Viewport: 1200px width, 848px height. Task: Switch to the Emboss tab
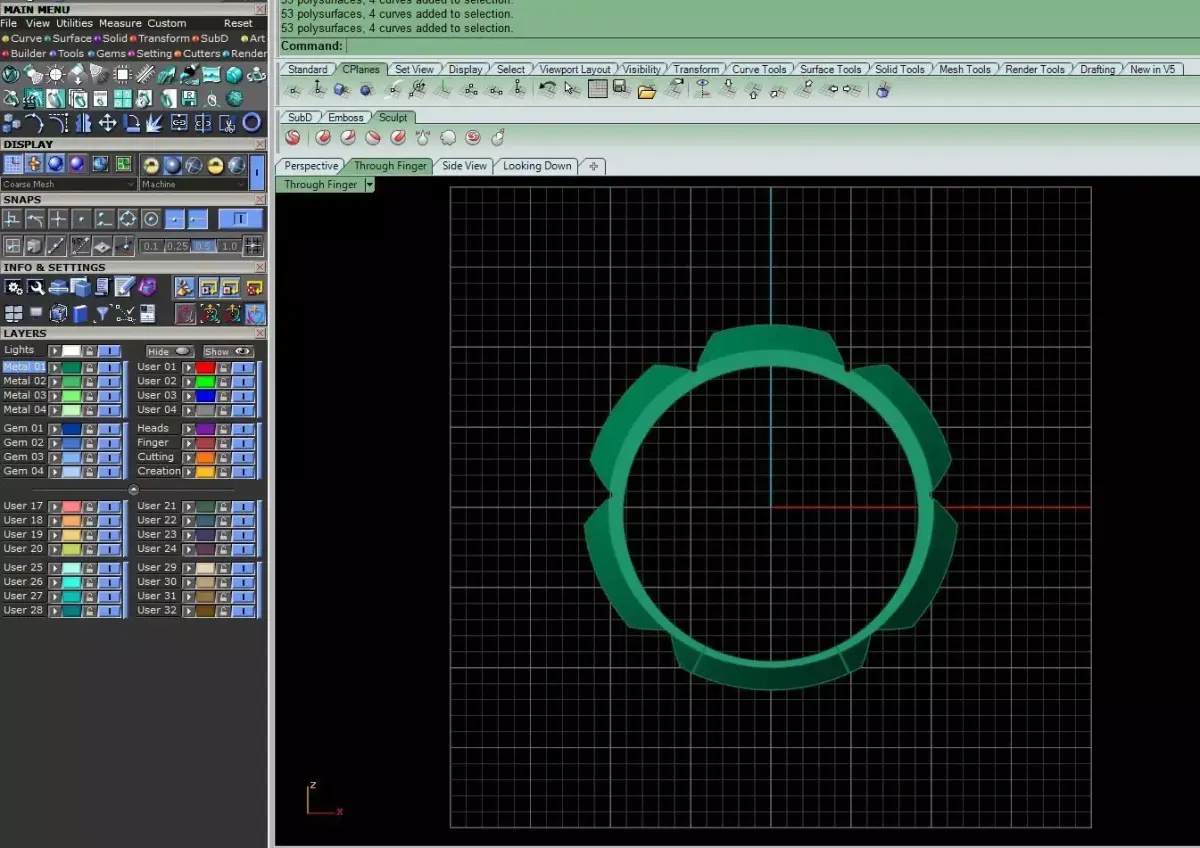click(346, 117)
